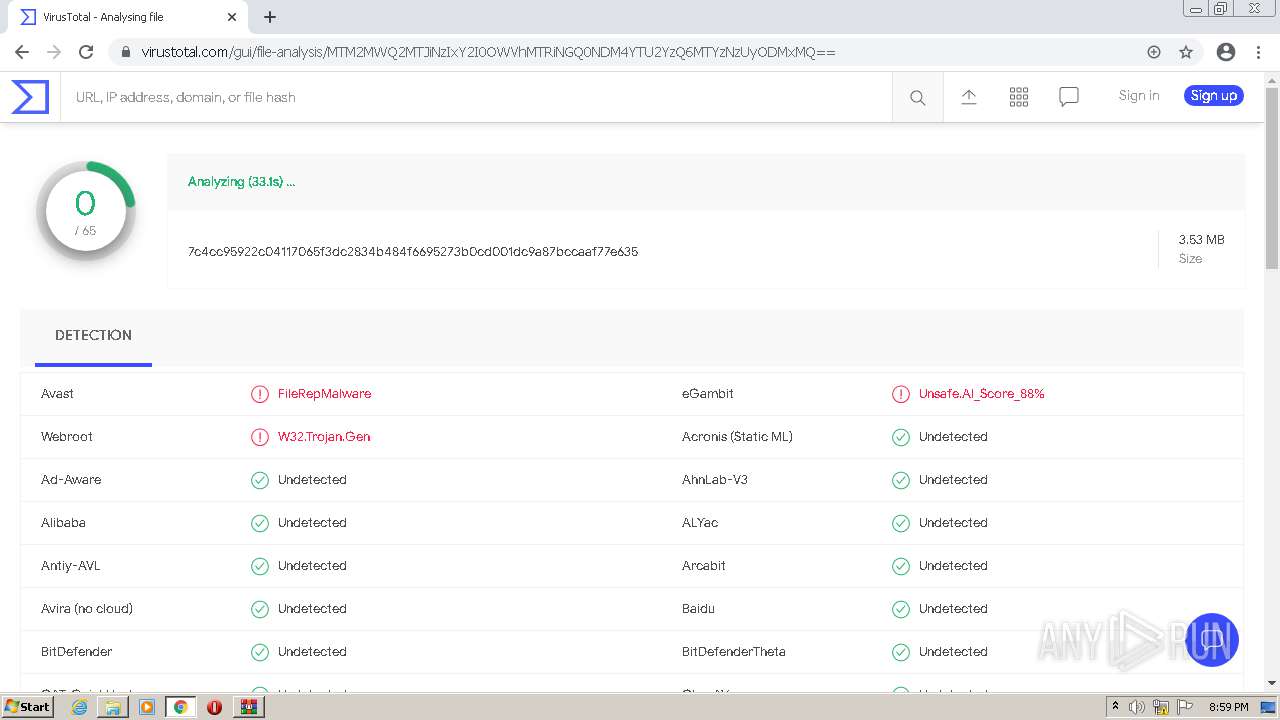
Task: Open File Explorer from taskbar
Action: pos(113,707)
